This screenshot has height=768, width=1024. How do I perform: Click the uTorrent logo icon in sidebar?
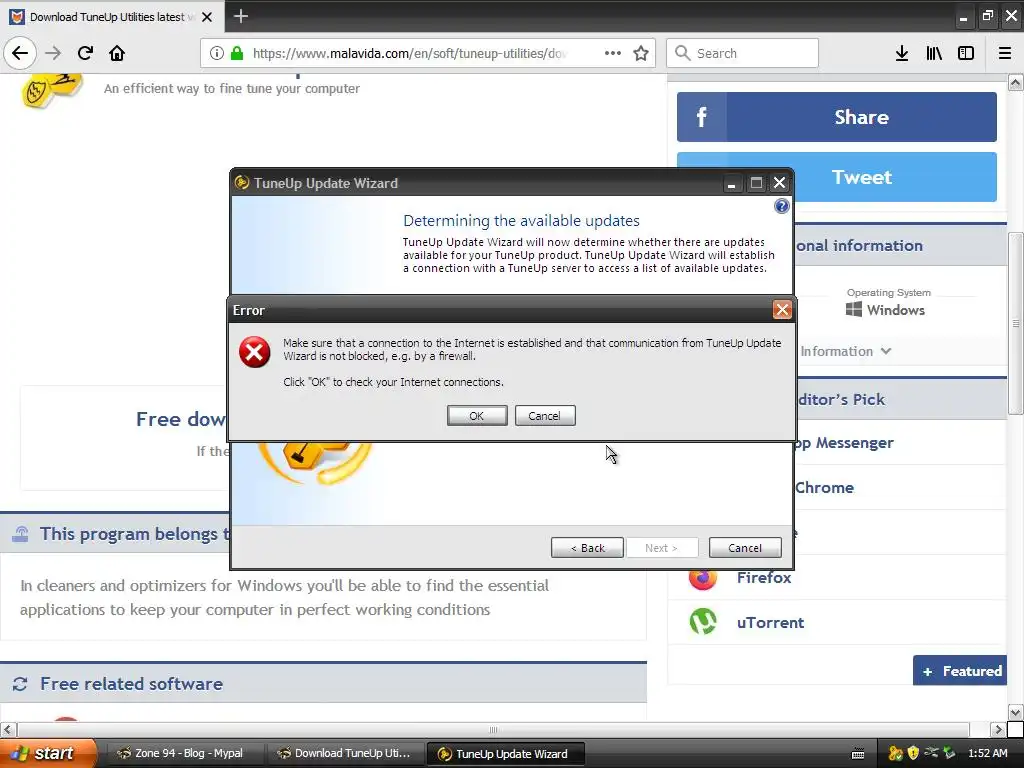(703, 621)
